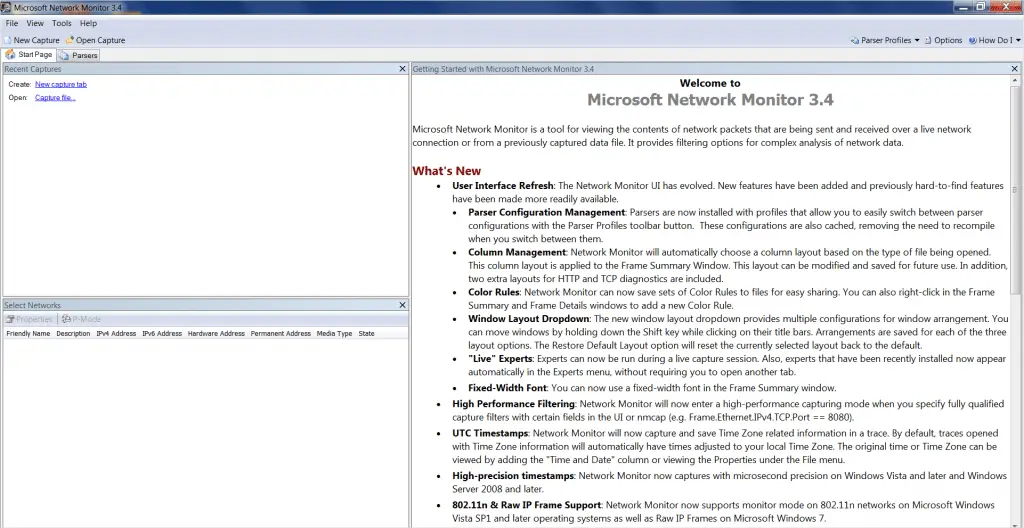Click the Permanent Address column header
The width and height of the screenshot is (1024, 528).
coord(281,334)
